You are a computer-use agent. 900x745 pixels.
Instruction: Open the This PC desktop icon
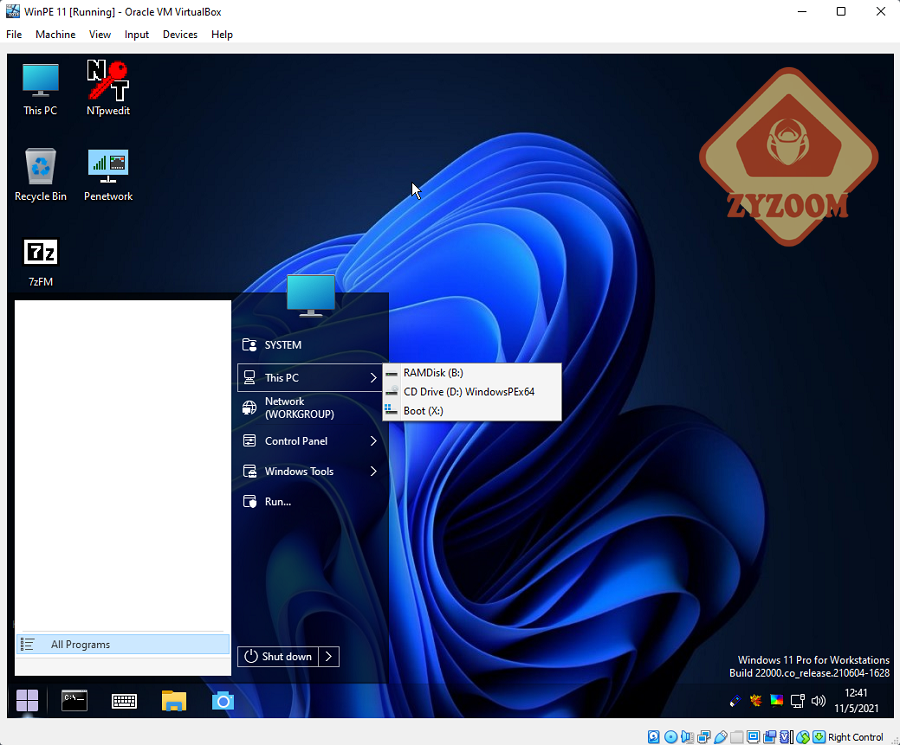[x=40, y=88]
